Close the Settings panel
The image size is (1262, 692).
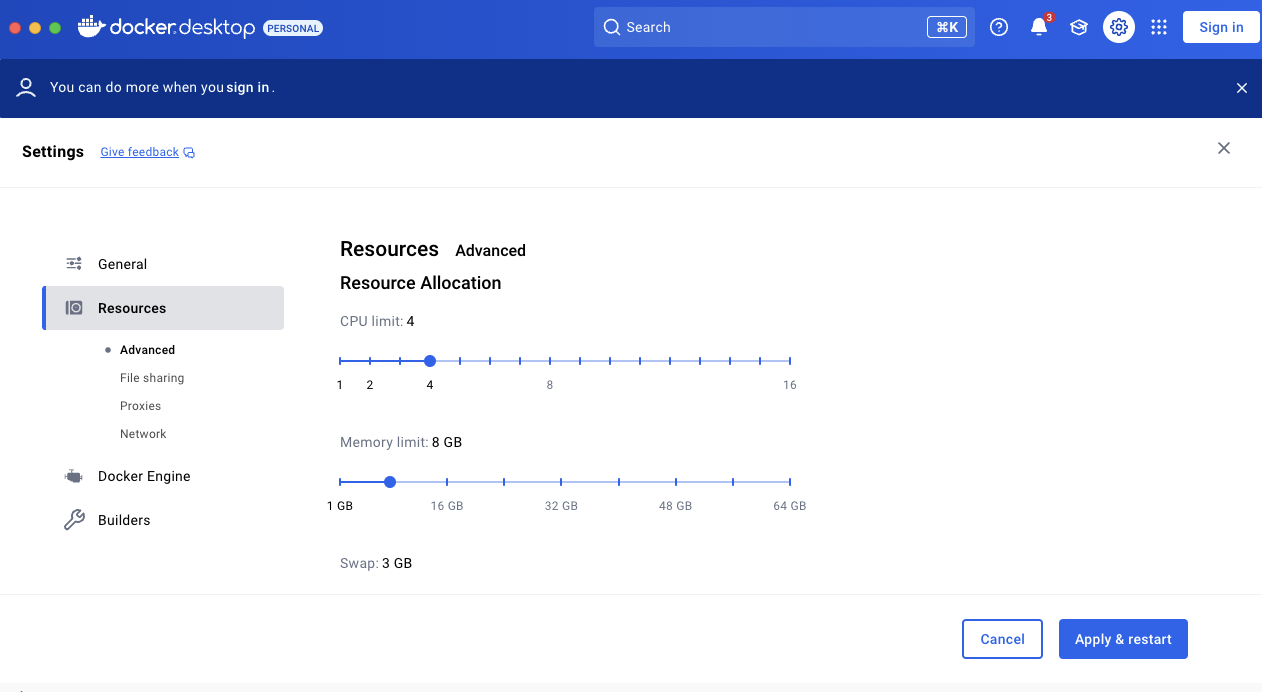pos(1223,148)
